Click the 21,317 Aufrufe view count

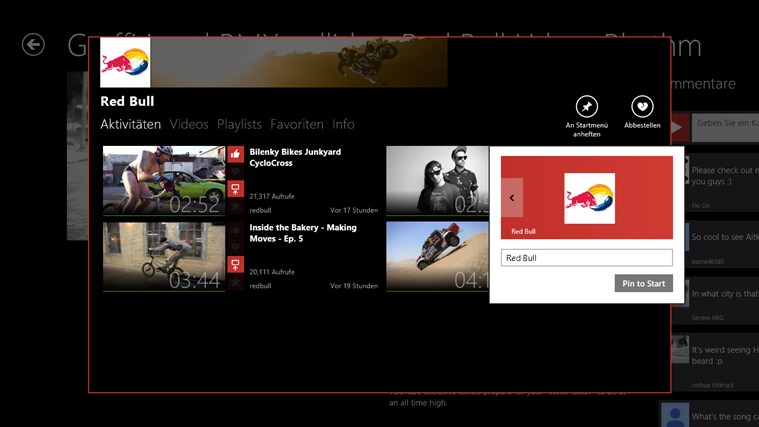coord(272,196)
